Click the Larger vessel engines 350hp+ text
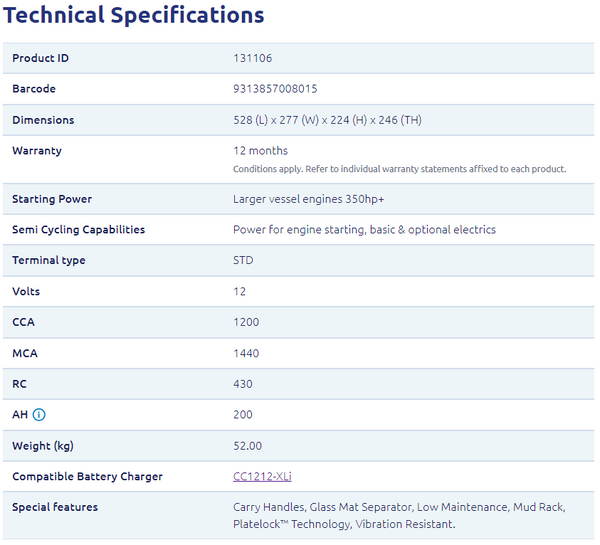The width and height of the screenshot is (600, 545). pyautogui.click(x=308, y=199)
